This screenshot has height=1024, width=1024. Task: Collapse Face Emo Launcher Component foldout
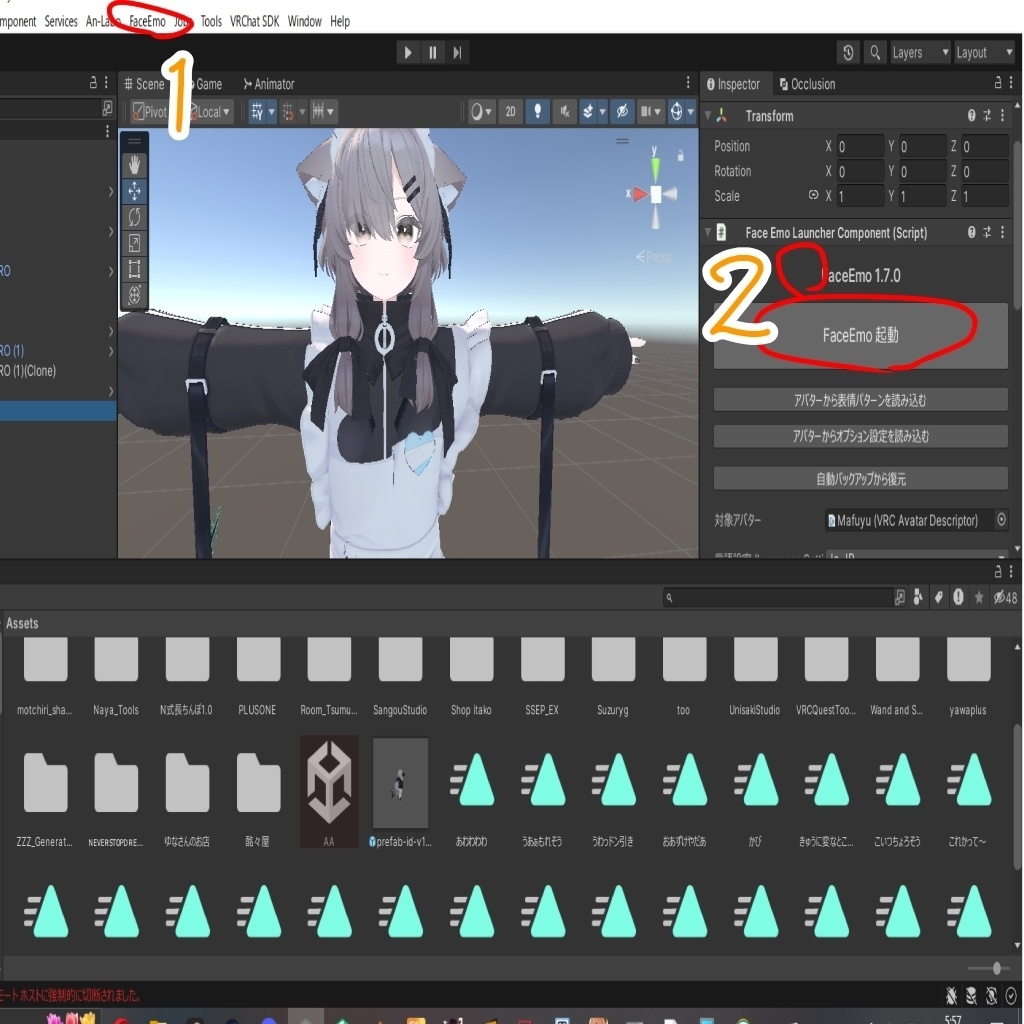point(707,232)
